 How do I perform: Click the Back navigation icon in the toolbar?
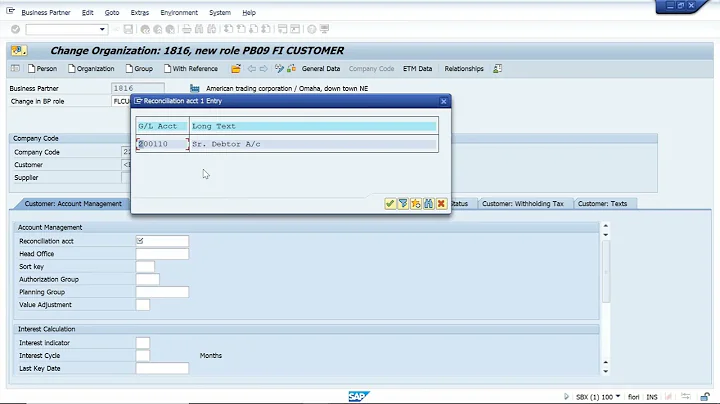tap(145, 29)
